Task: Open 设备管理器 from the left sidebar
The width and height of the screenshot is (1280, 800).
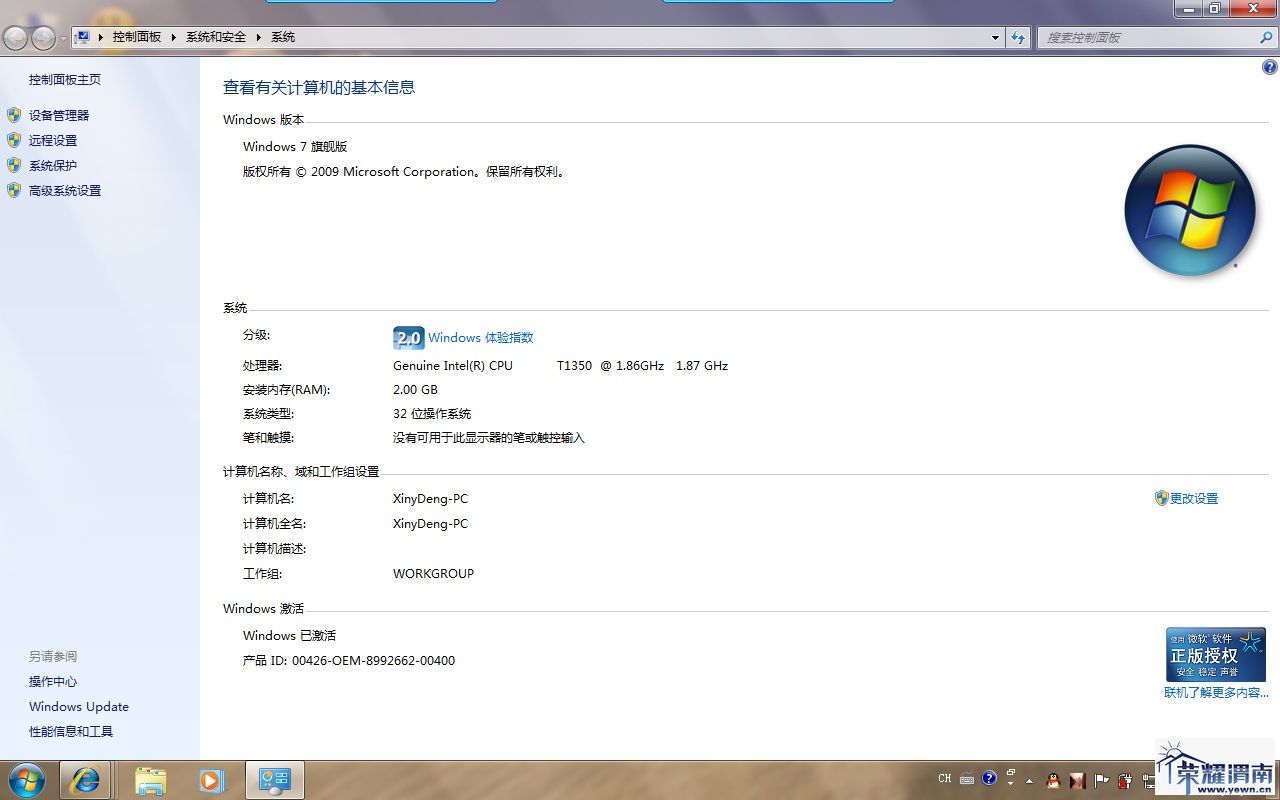Action: click(59, 115)
